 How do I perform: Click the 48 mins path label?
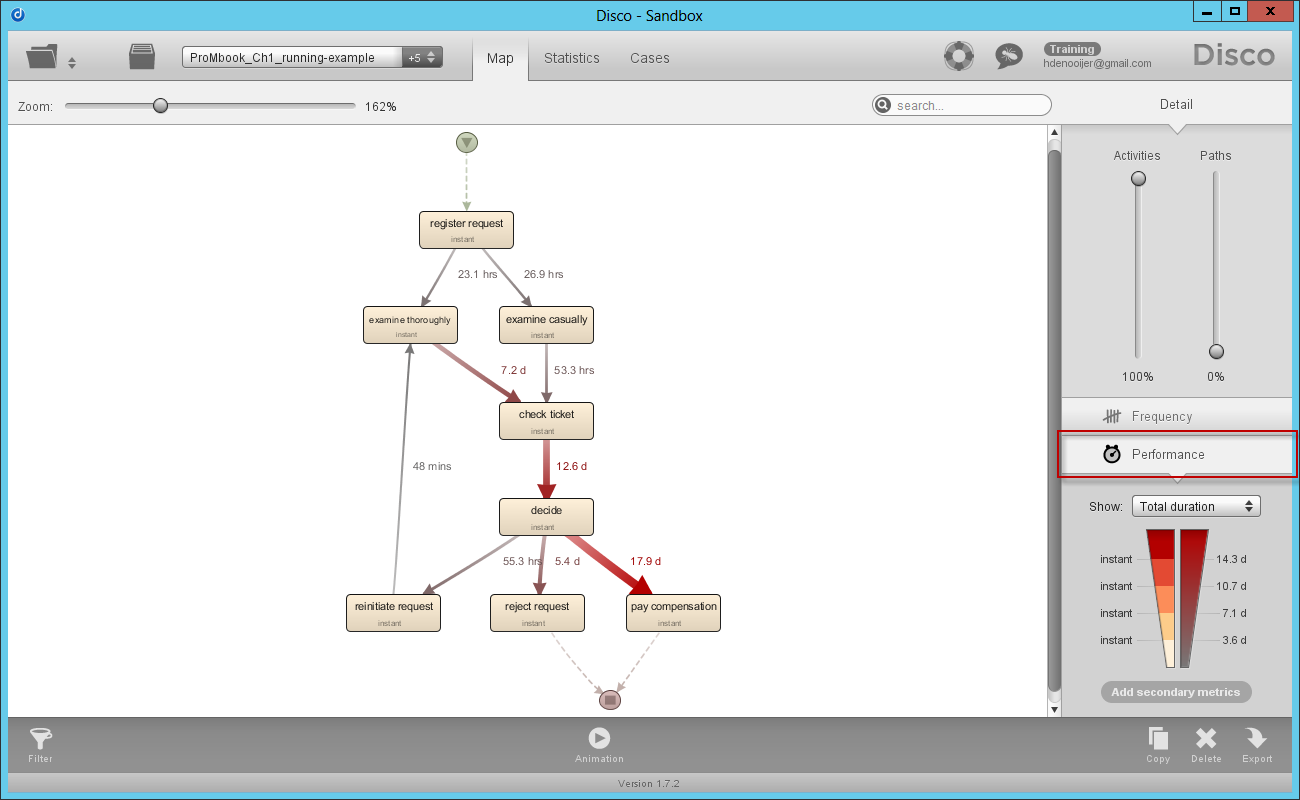tap(432, 466)
